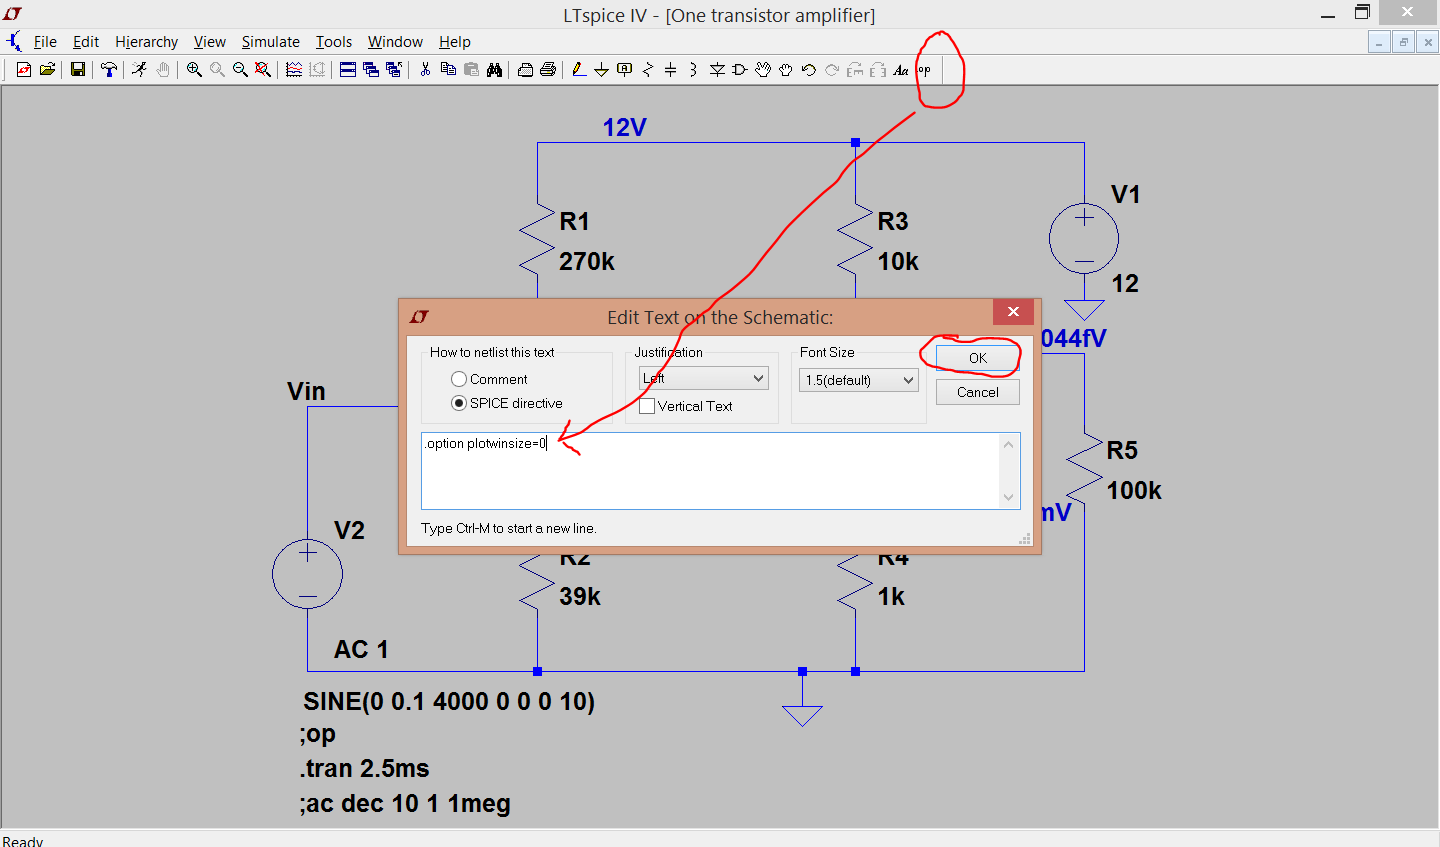This screenshot has height=847, width=1440.
Task: Close the Edit Text dialog
Action: point(1013,312)
